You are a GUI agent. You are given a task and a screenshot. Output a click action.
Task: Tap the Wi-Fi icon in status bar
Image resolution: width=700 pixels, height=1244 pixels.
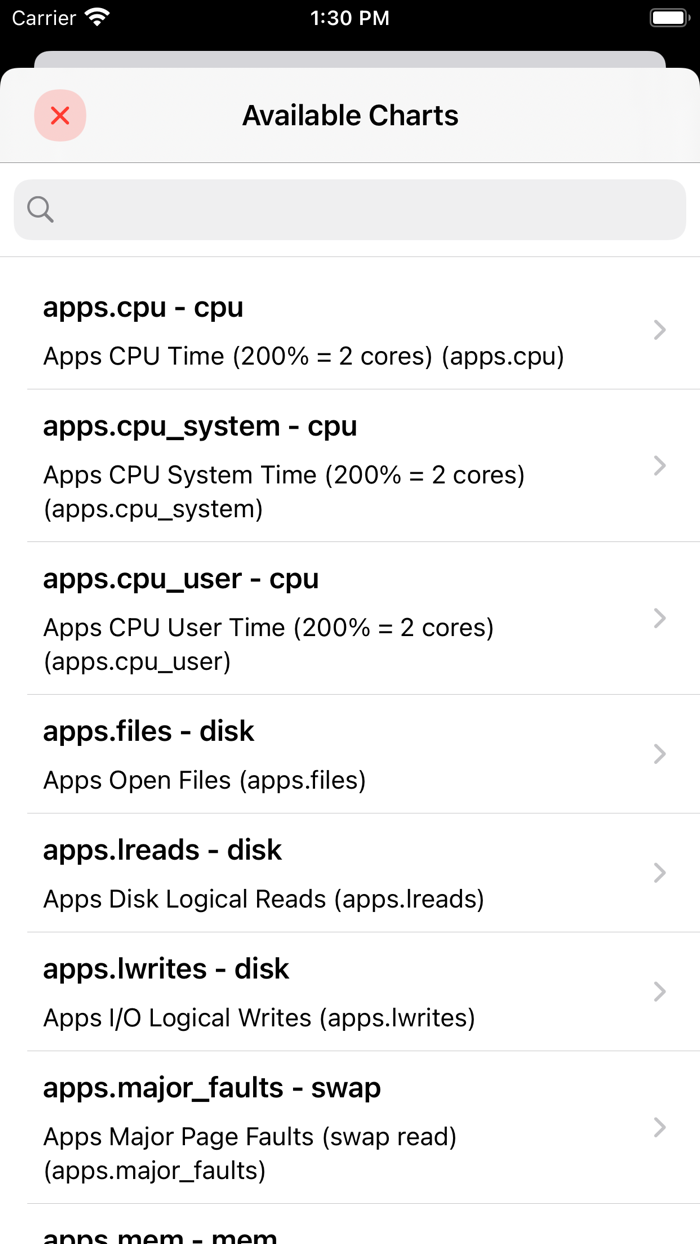coord(95,16)
